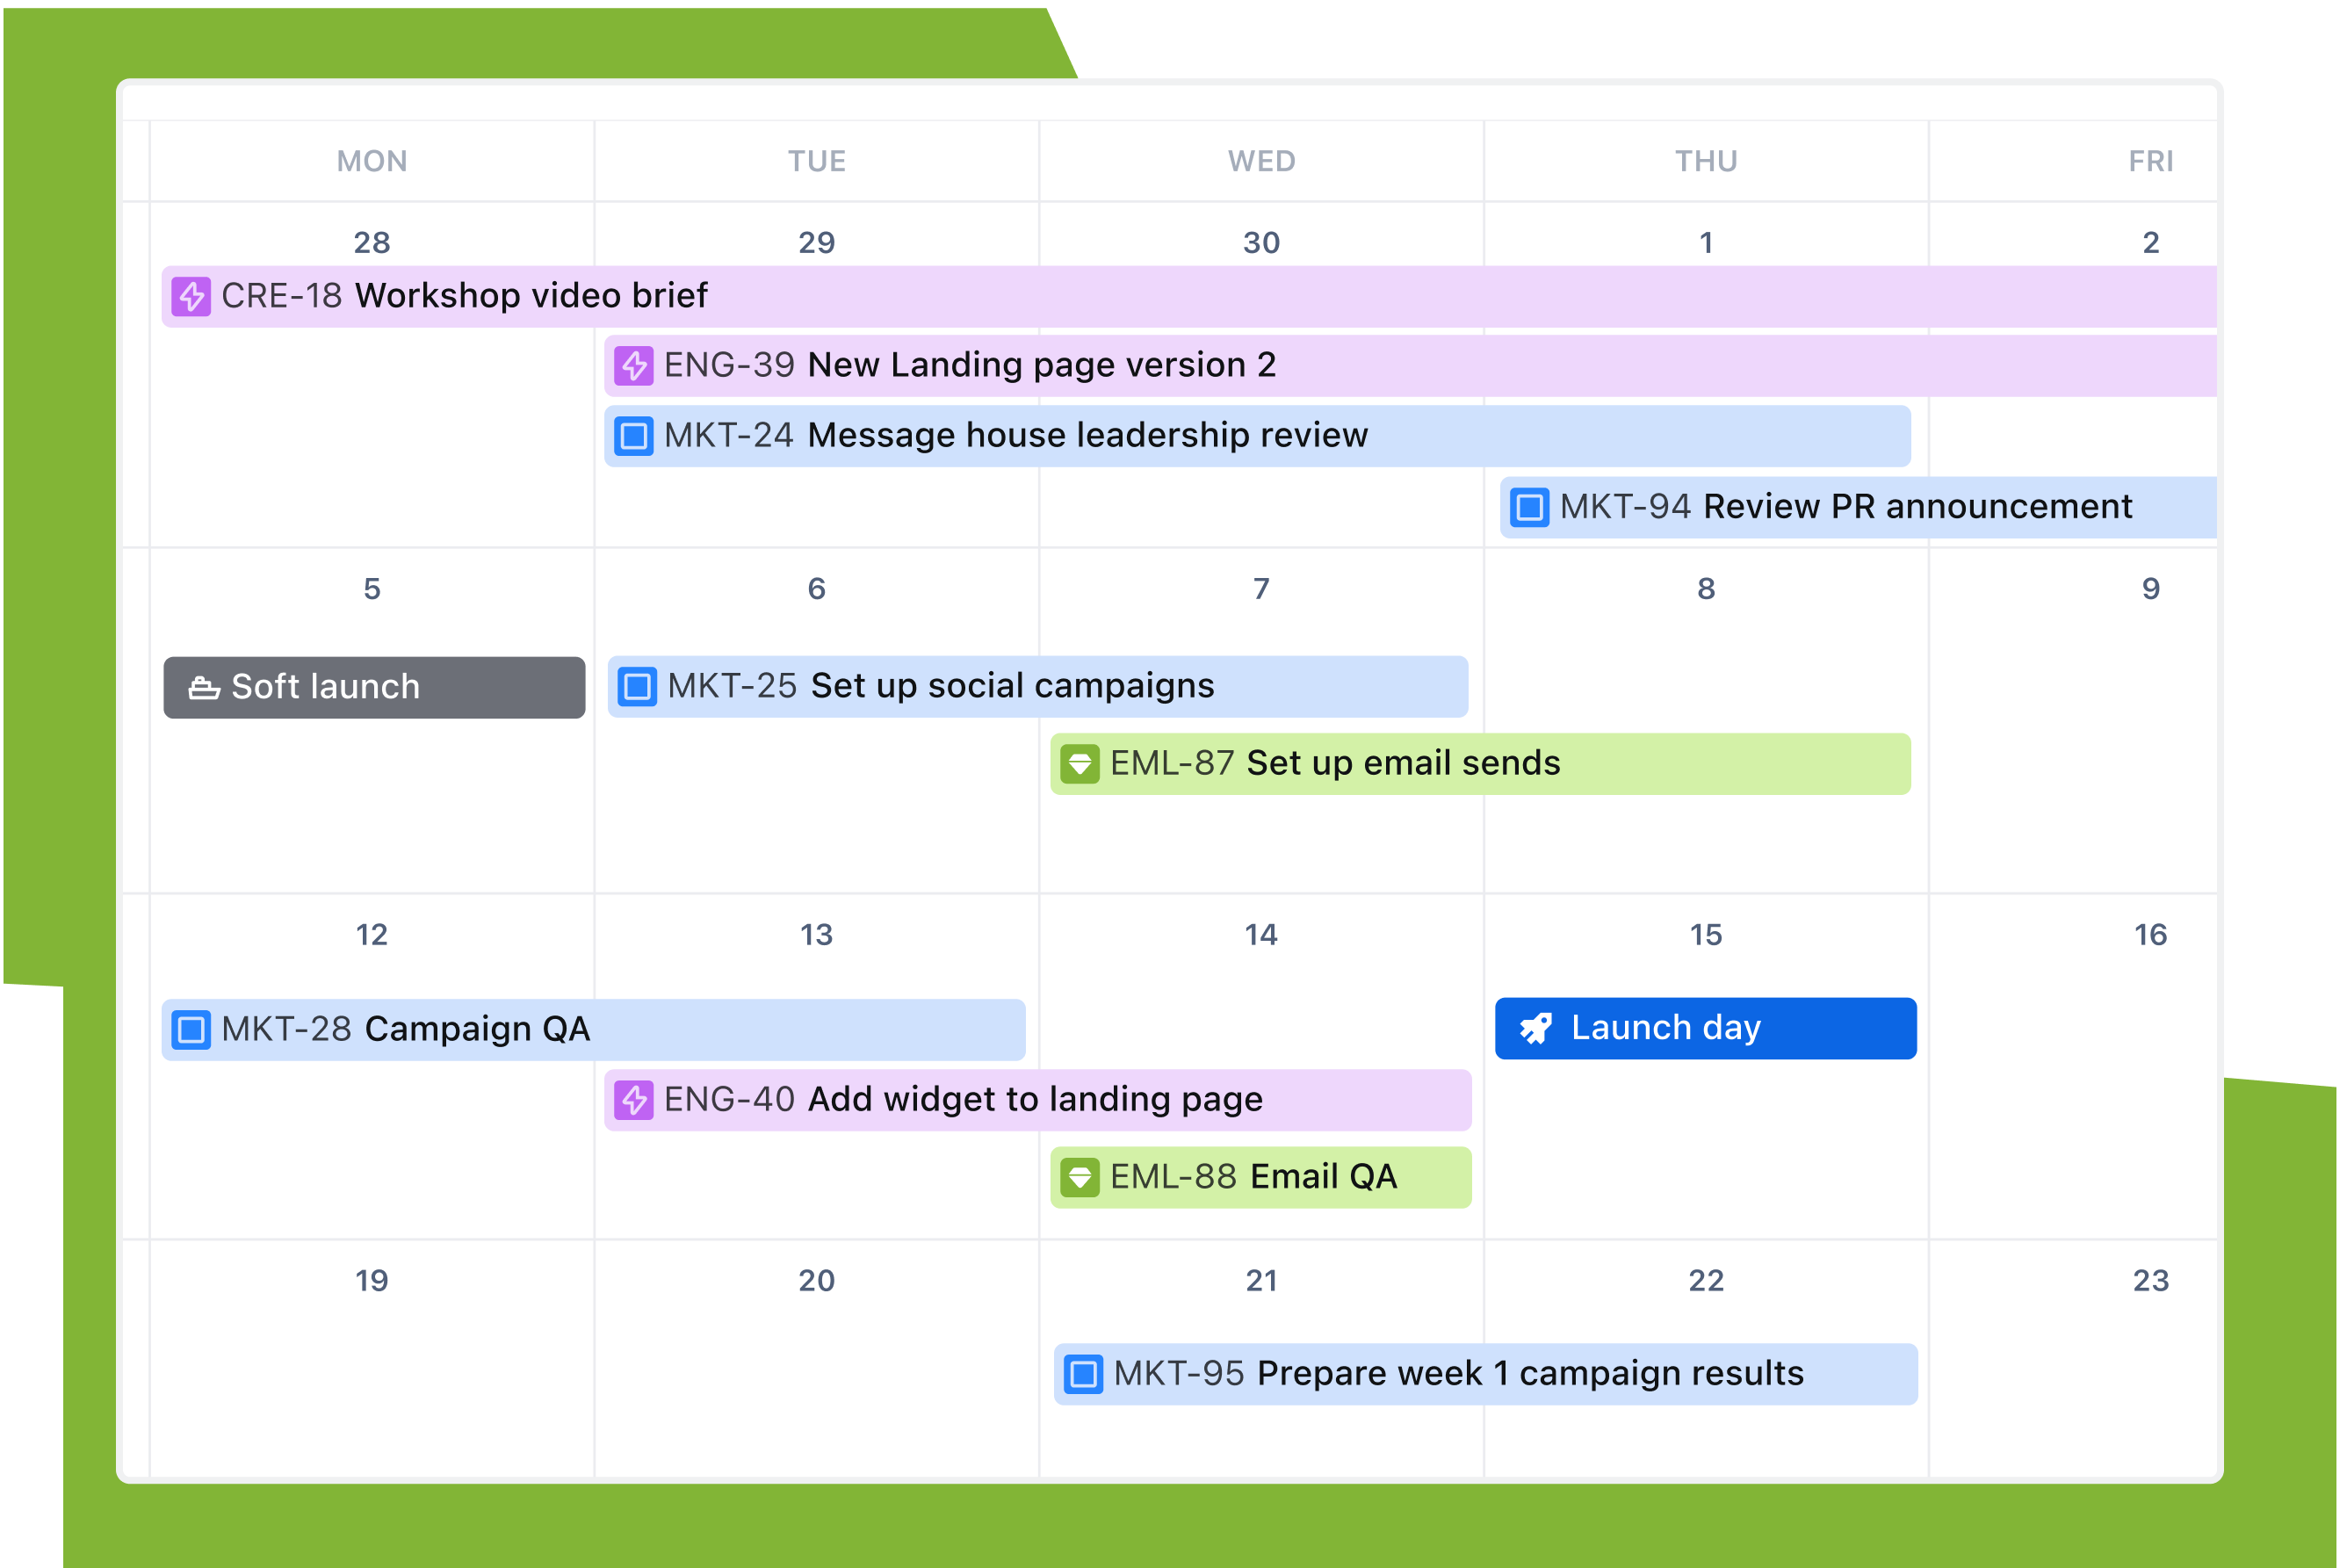This screenshot has height=1568, width=2347.
Task: Click the checkbox icon on MKT-24
Action: tap(637, 436)
